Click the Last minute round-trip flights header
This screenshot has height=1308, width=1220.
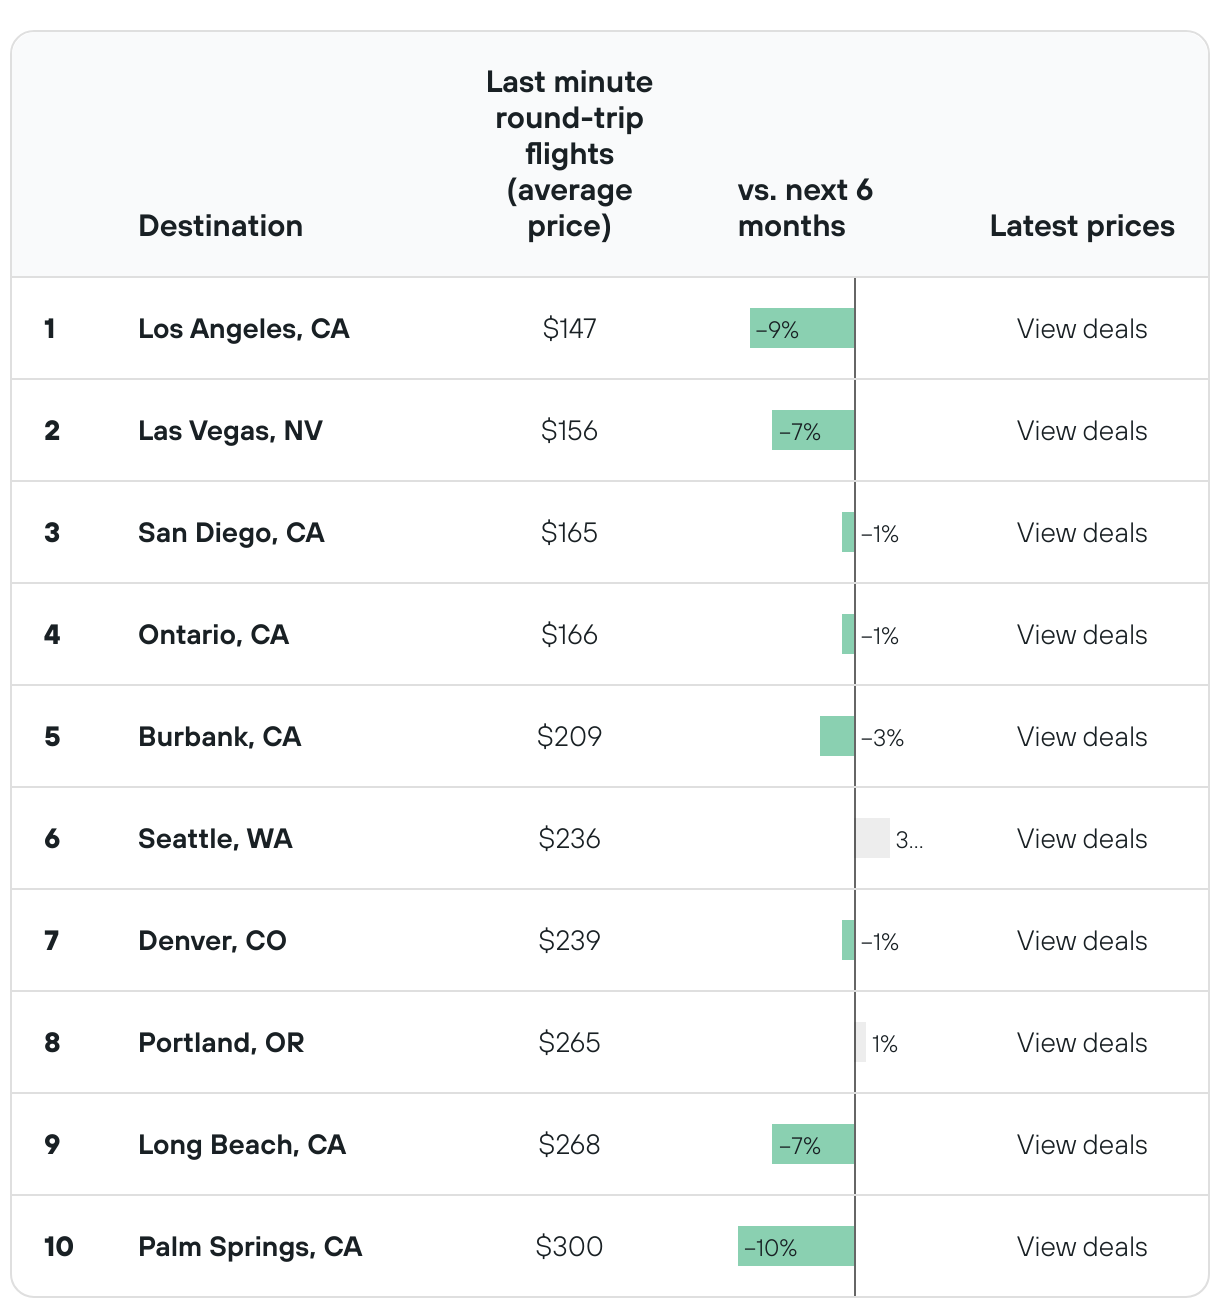pyautogui.click(x=569, y=154)
